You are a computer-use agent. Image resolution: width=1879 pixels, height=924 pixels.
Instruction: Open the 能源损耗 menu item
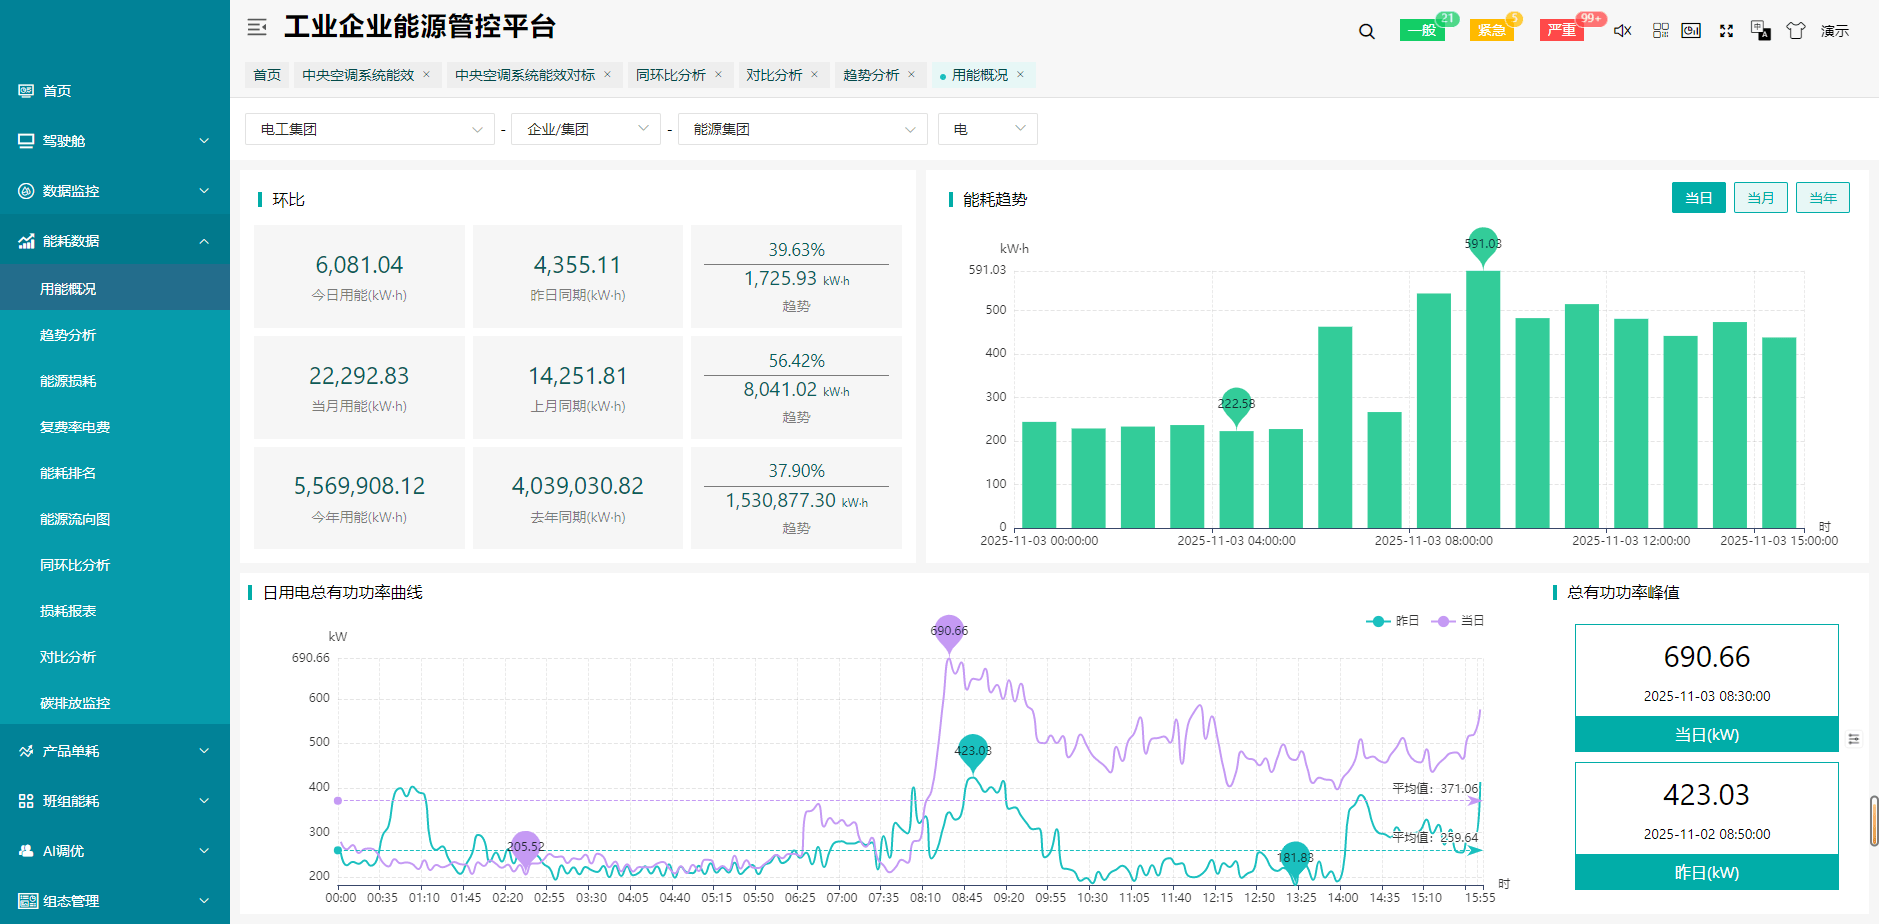coord(115,381)
